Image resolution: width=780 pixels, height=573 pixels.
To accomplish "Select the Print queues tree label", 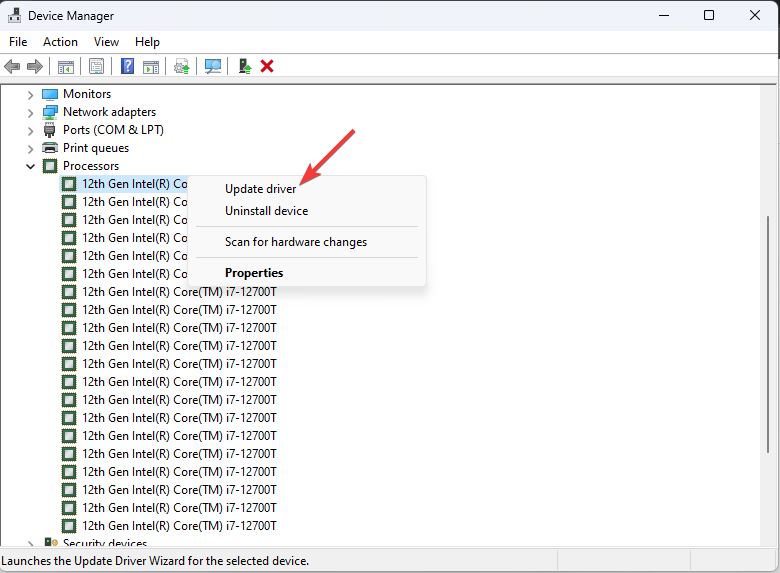I will tap(96, 148).
